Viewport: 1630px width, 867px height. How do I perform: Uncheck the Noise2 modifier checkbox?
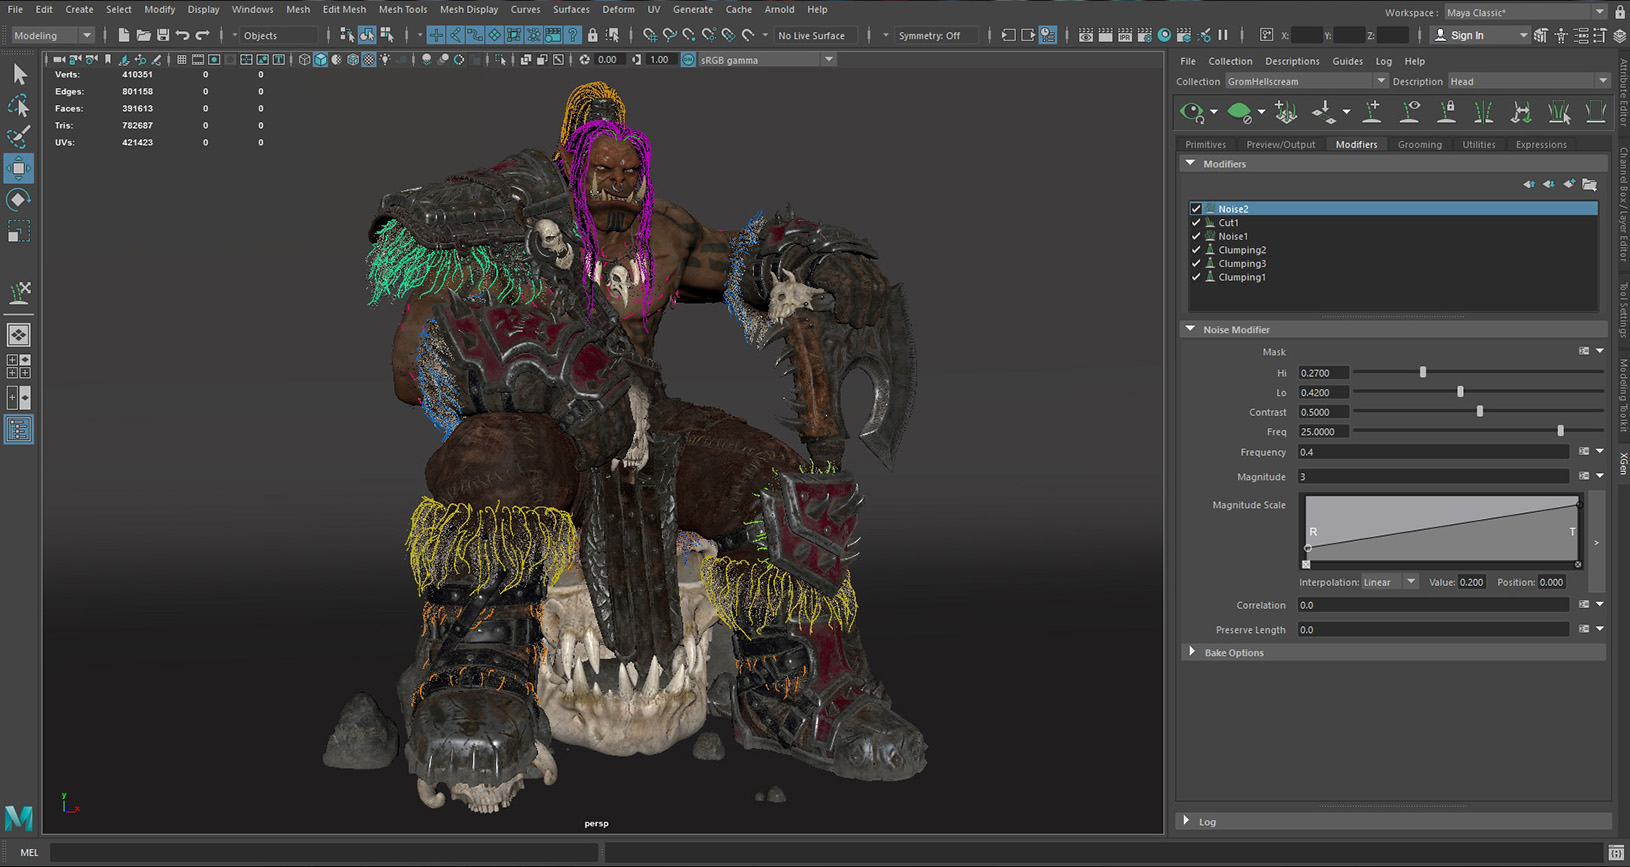(x=1196, y=209)
